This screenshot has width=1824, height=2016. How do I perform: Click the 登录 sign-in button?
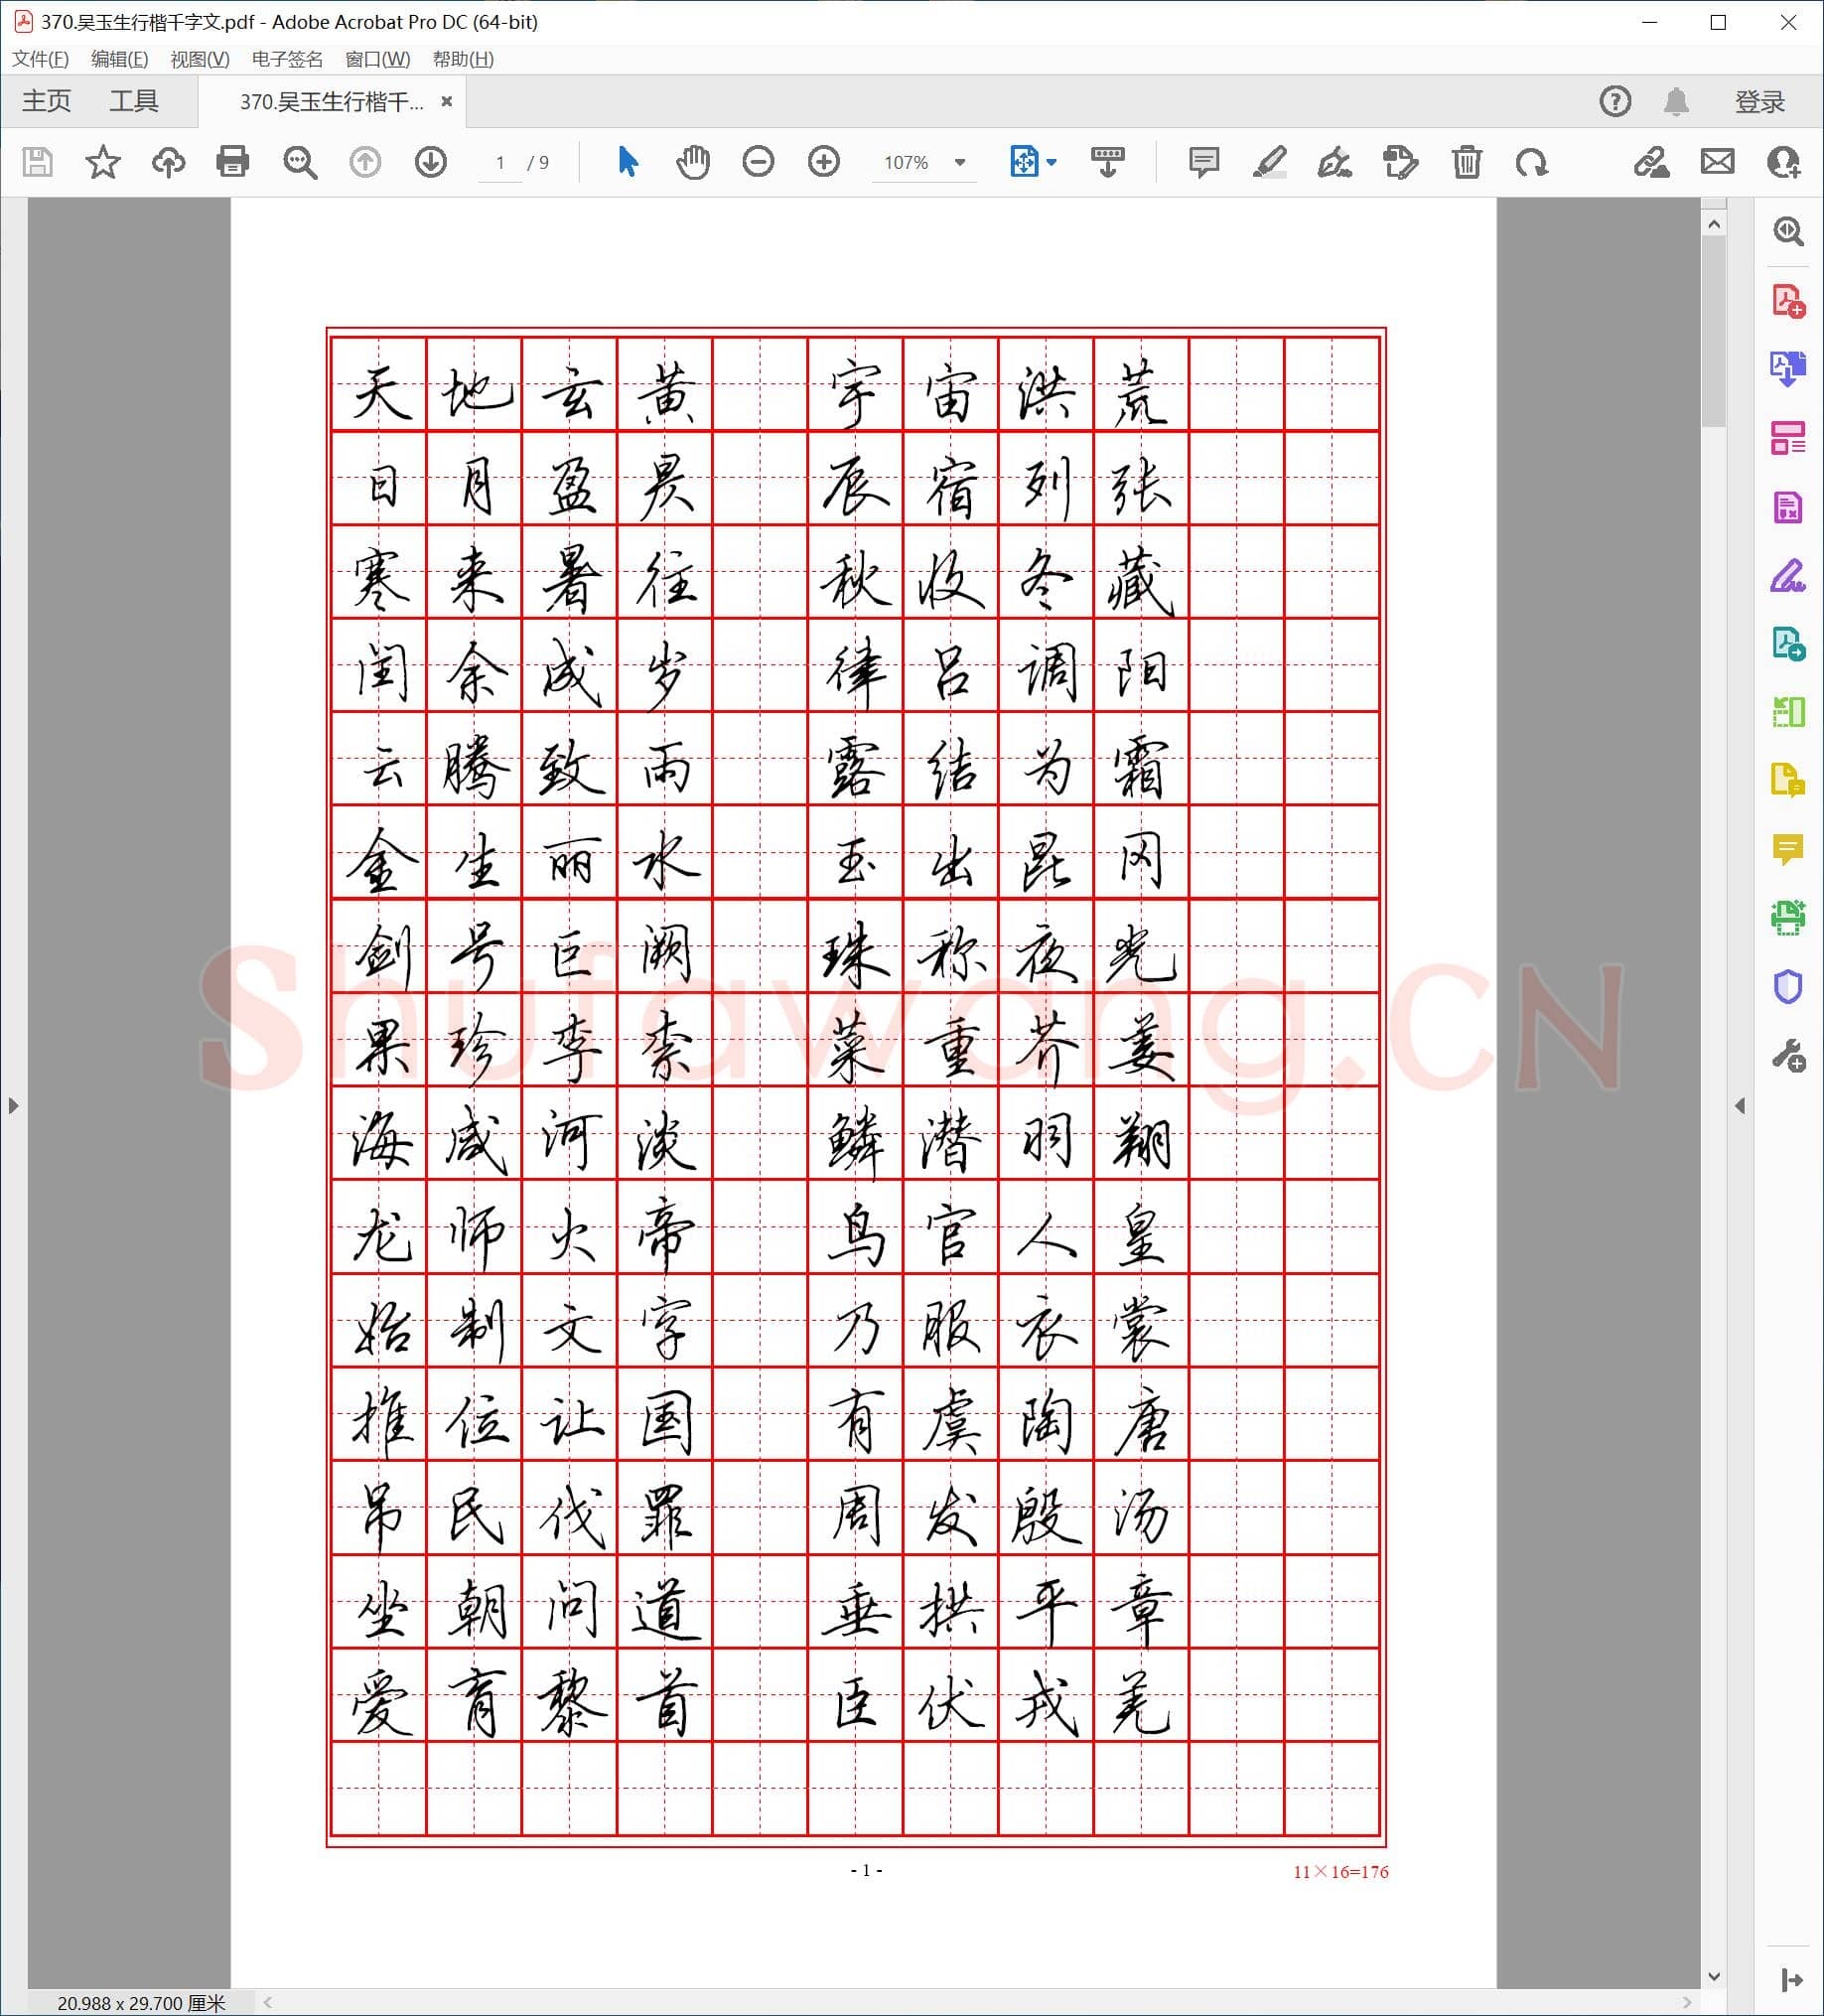pos(1760,100)
